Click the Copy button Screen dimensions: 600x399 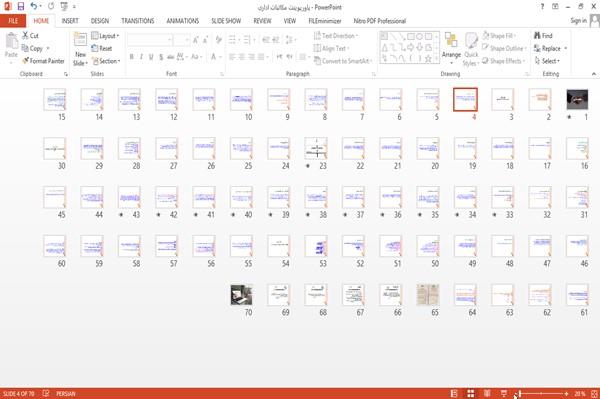33,49
